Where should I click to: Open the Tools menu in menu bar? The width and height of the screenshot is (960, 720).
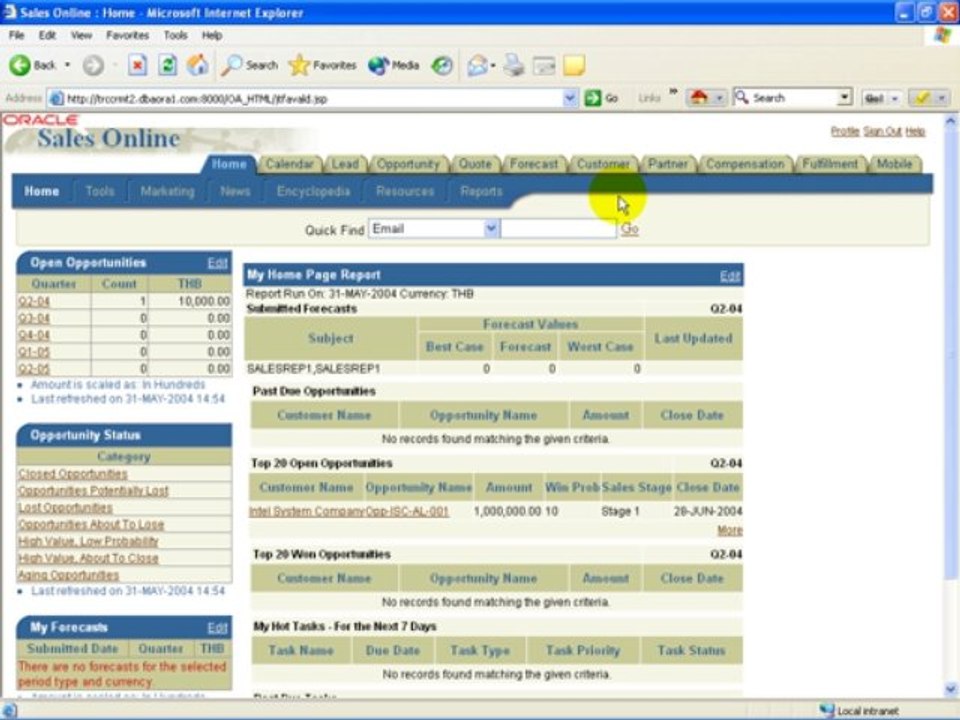[175, 36]
